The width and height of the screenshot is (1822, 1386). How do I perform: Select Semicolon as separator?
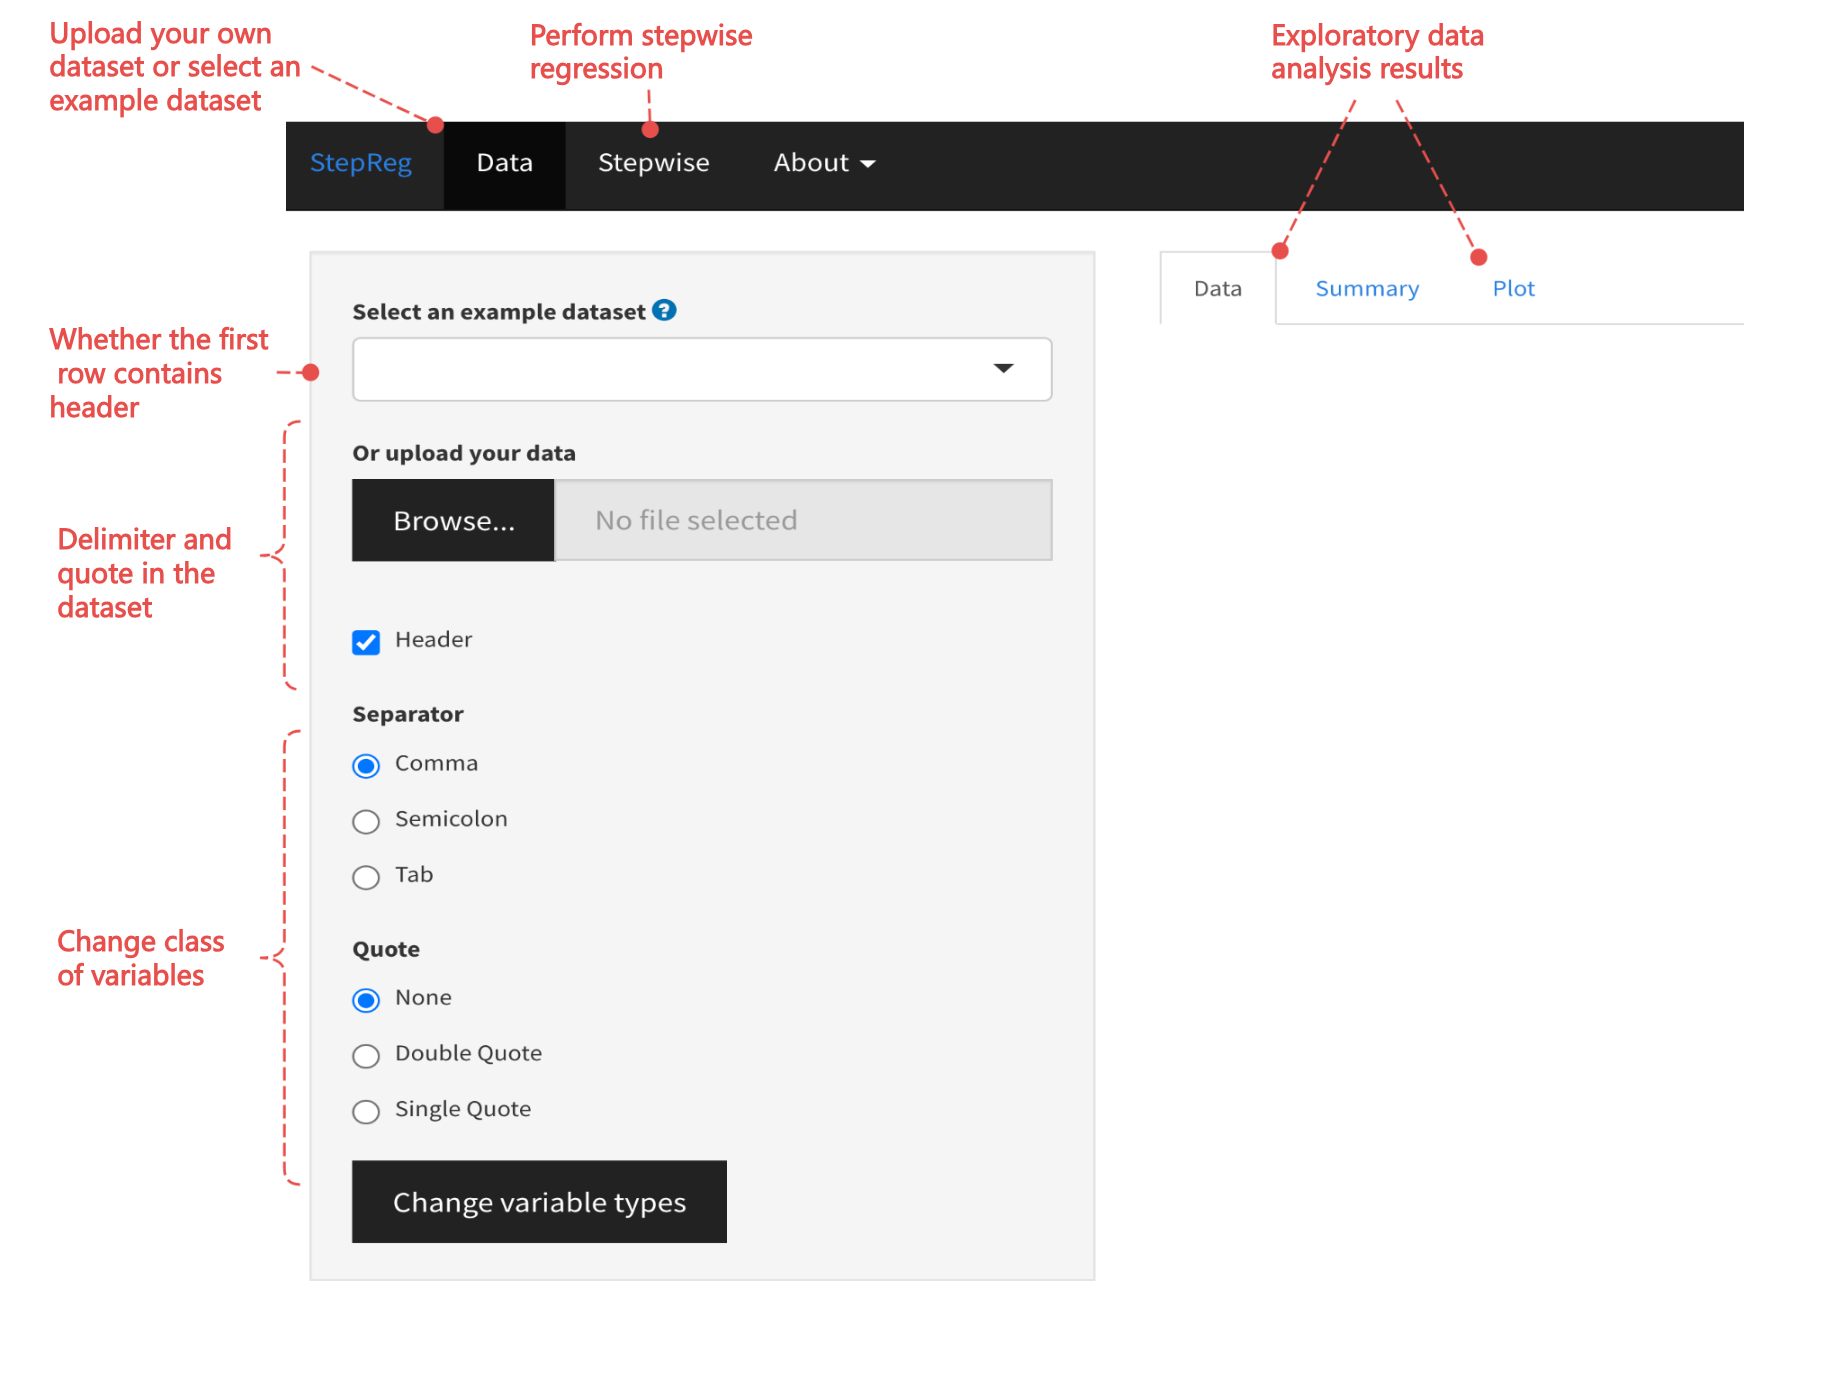[366, 822]
